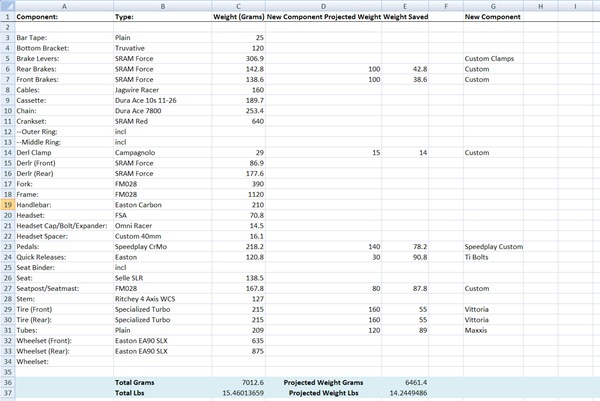
Task: Select the 'Bar Tape:' cell
Action: coord(64,37)
